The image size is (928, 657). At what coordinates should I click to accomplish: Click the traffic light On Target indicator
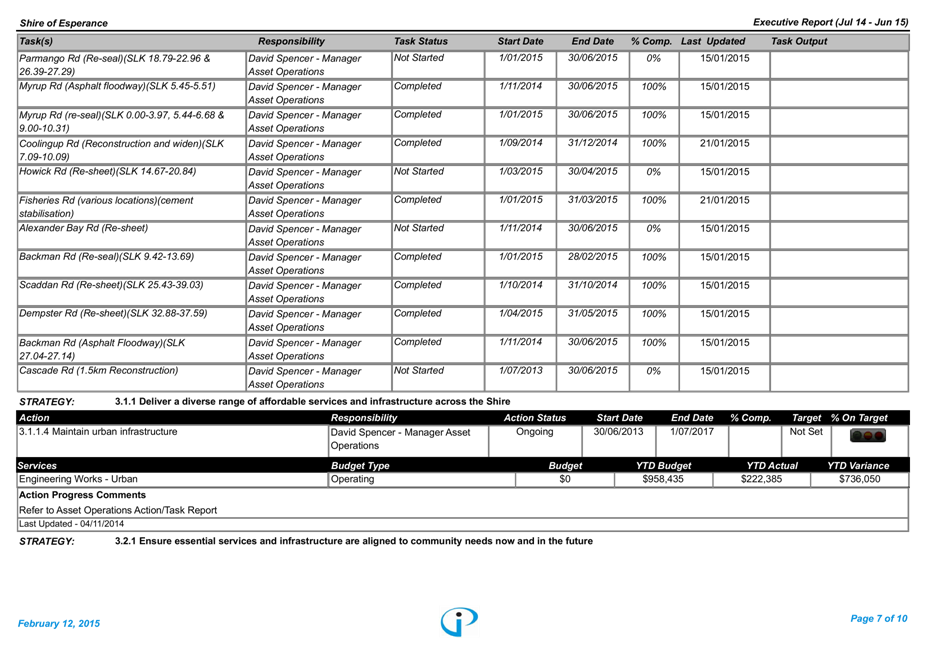(x=867, y=435)
